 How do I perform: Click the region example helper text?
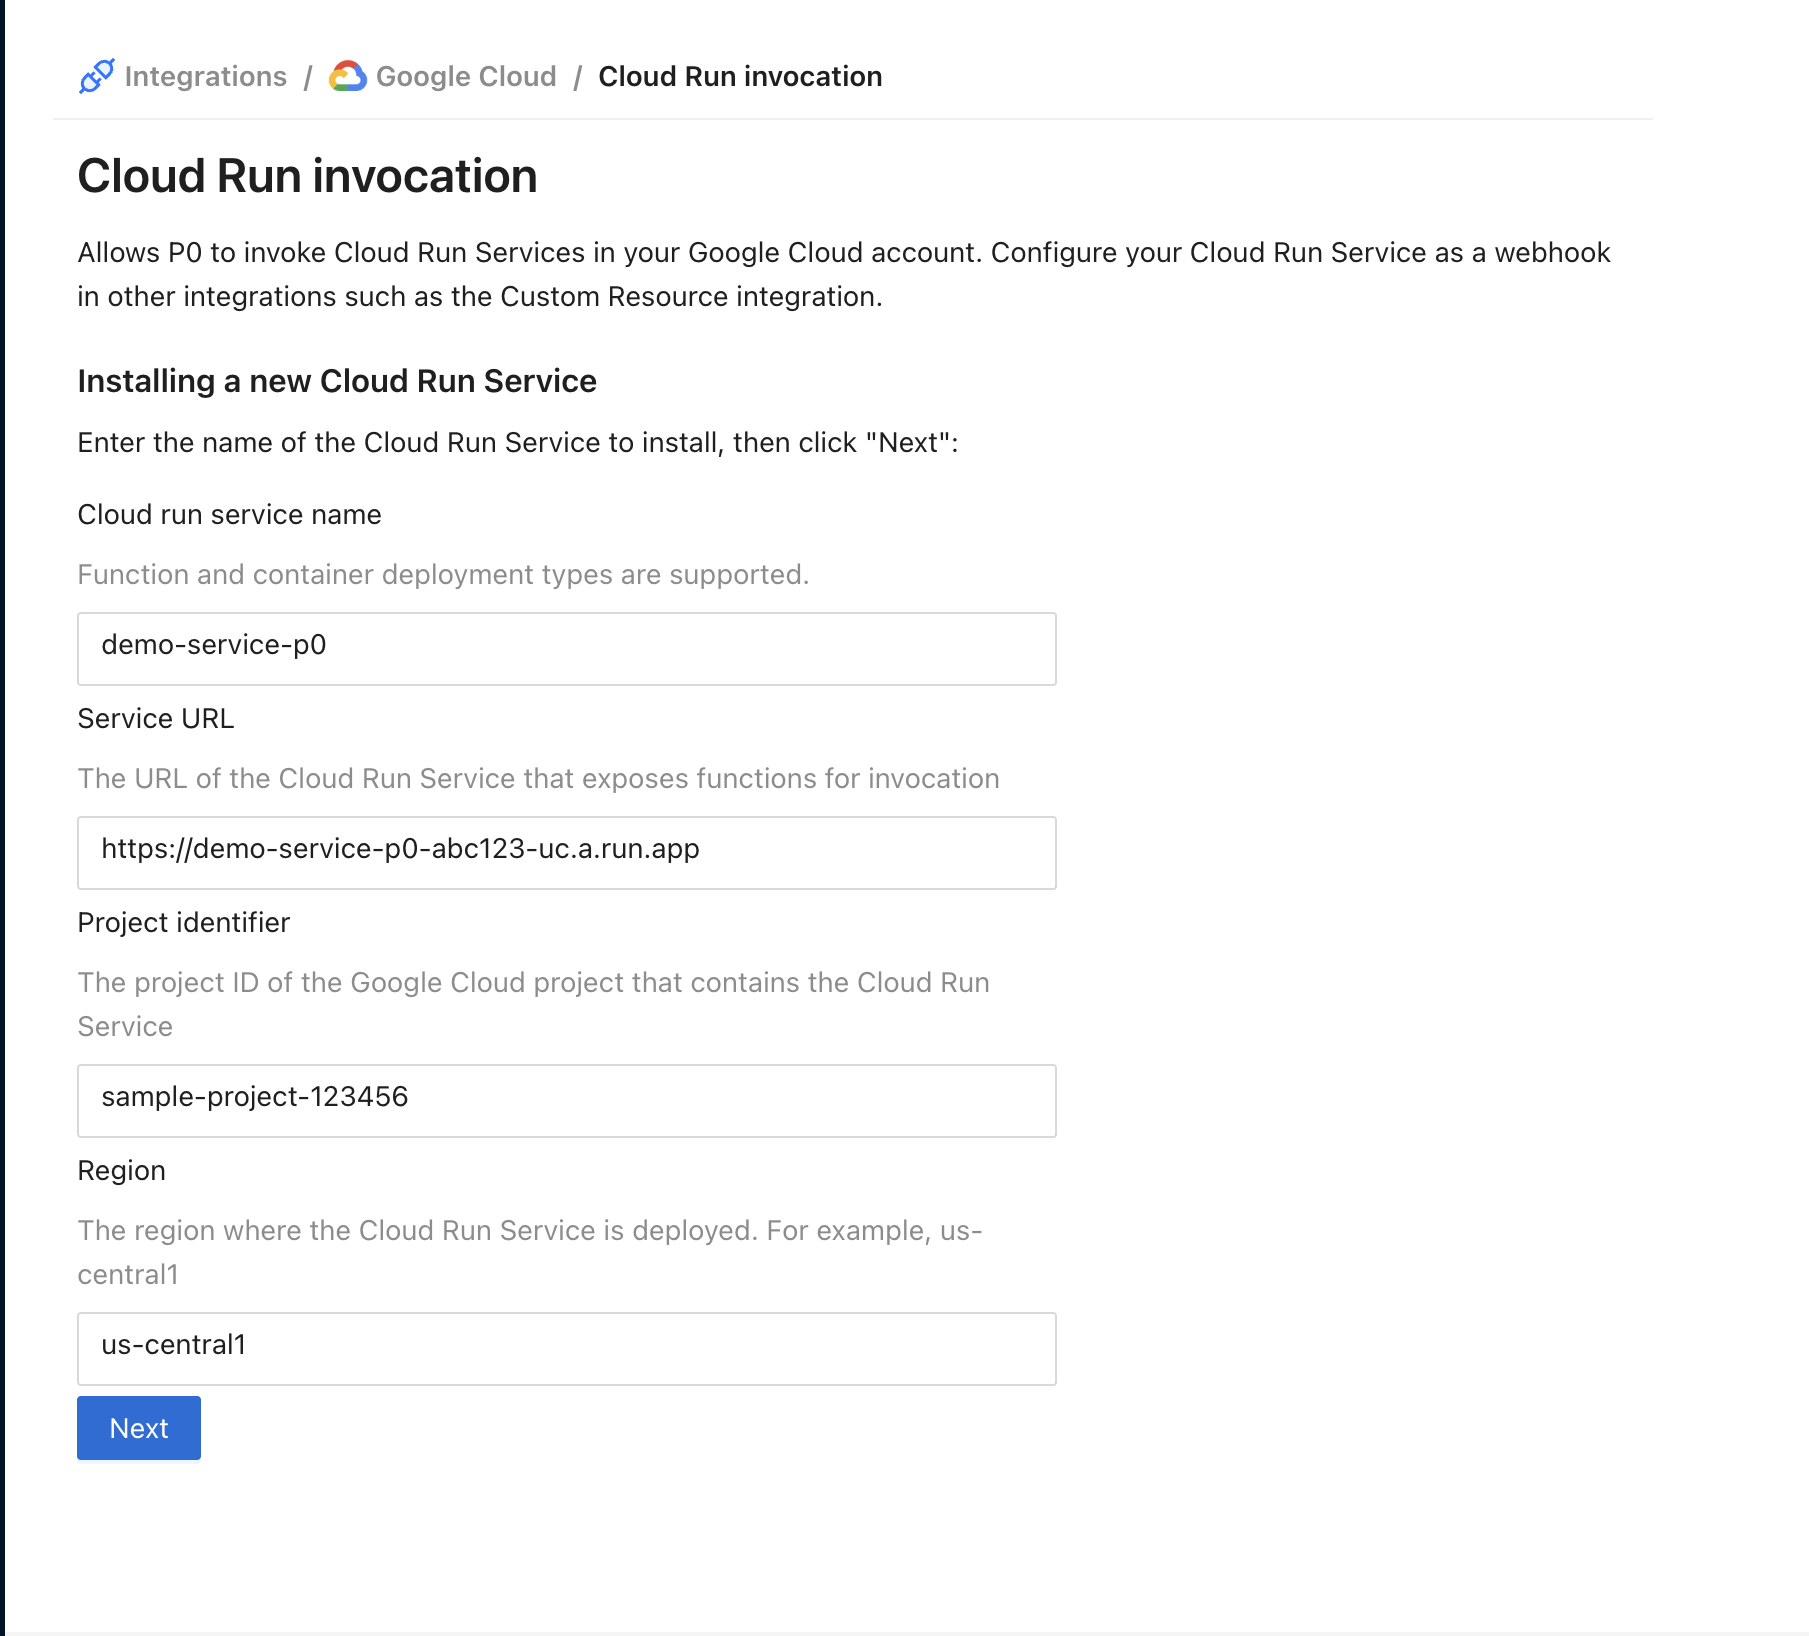pyautogui.click(x=529, y=1251)
